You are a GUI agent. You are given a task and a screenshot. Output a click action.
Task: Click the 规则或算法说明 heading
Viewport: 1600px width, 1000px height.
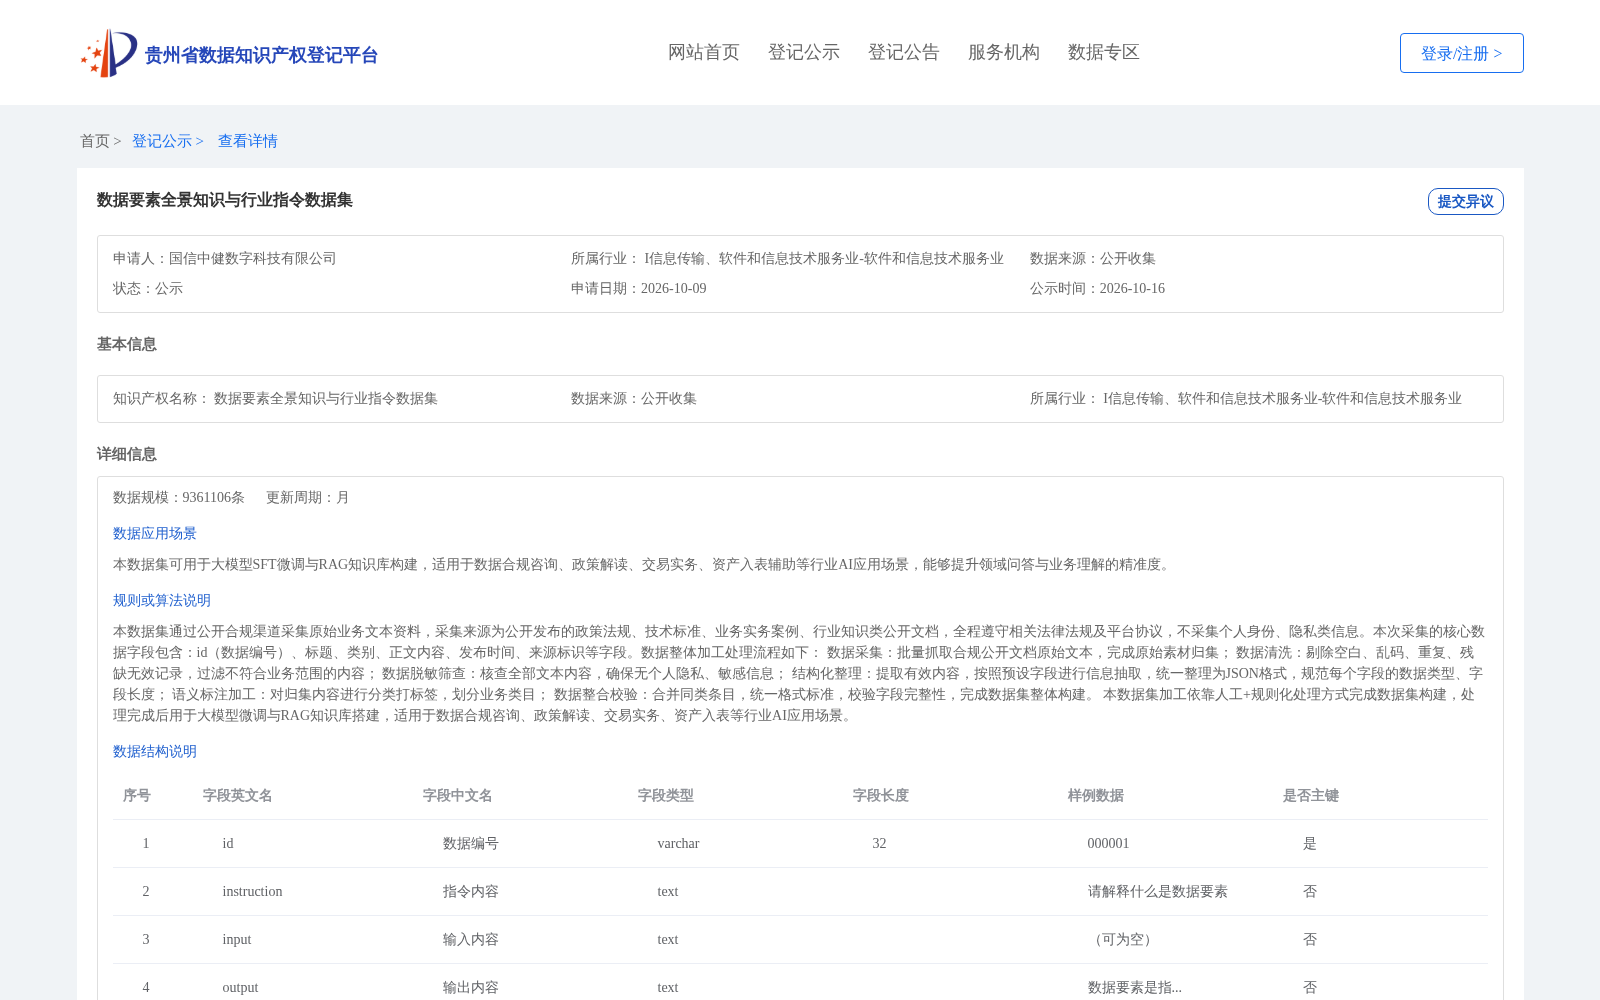(x=162, y=600)
